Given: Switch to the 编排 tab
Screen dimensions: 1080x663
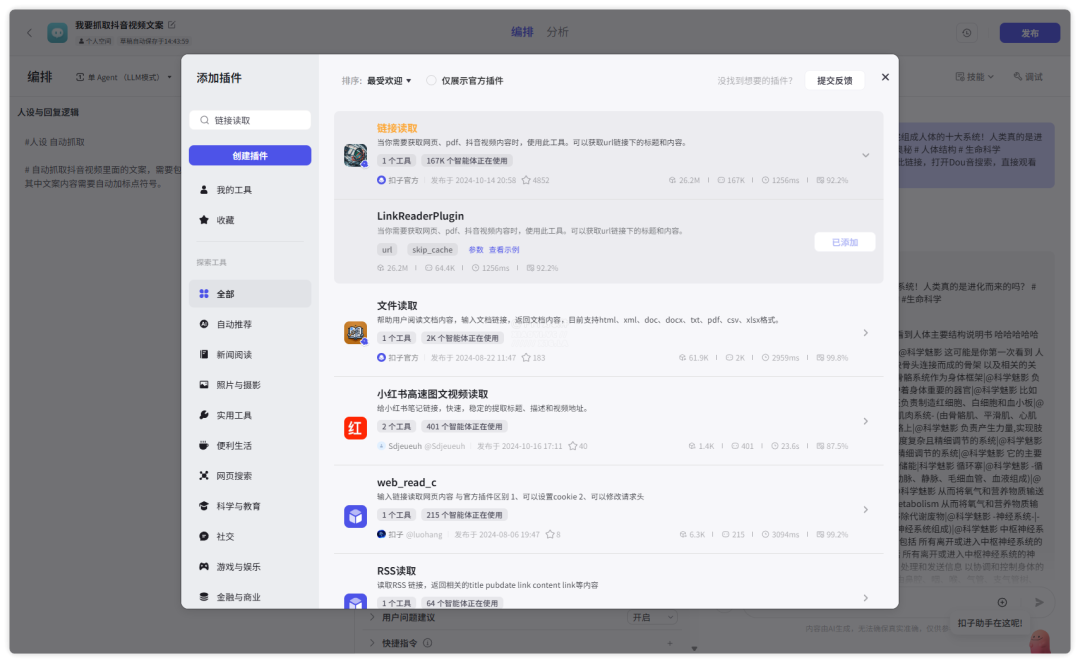Looking at the screenshot, I should point(522,32).
